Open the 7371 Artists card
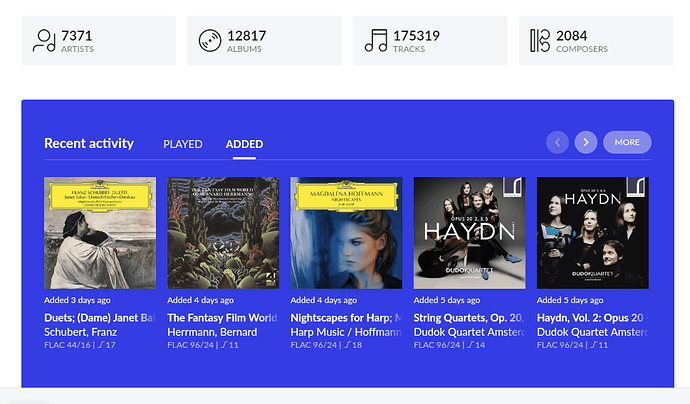 (x=99, y=40)
